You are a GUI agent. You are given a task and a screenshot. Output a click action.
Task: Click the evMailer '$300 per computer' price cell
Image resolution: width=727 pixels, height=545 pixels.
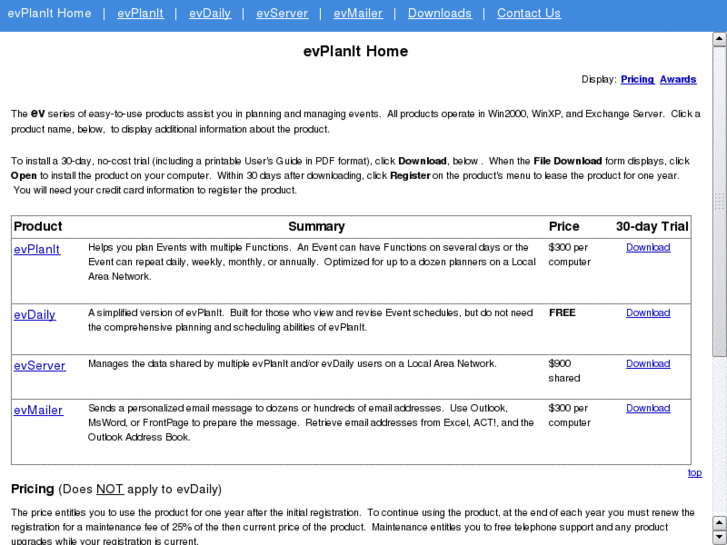569,416
